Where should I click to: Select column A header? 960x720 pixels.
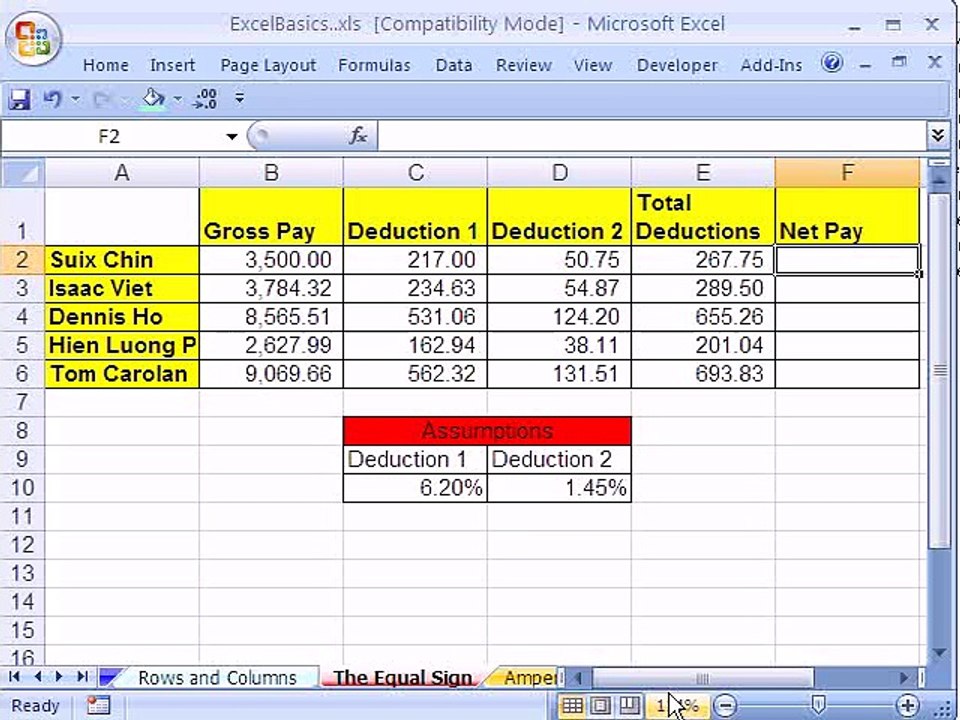(x=122, y=173)
